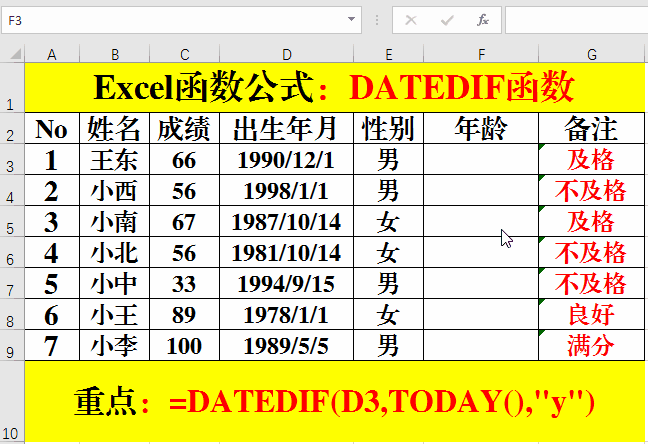Select the score cell '66'
648x444 pixels.
coord(184,159)
